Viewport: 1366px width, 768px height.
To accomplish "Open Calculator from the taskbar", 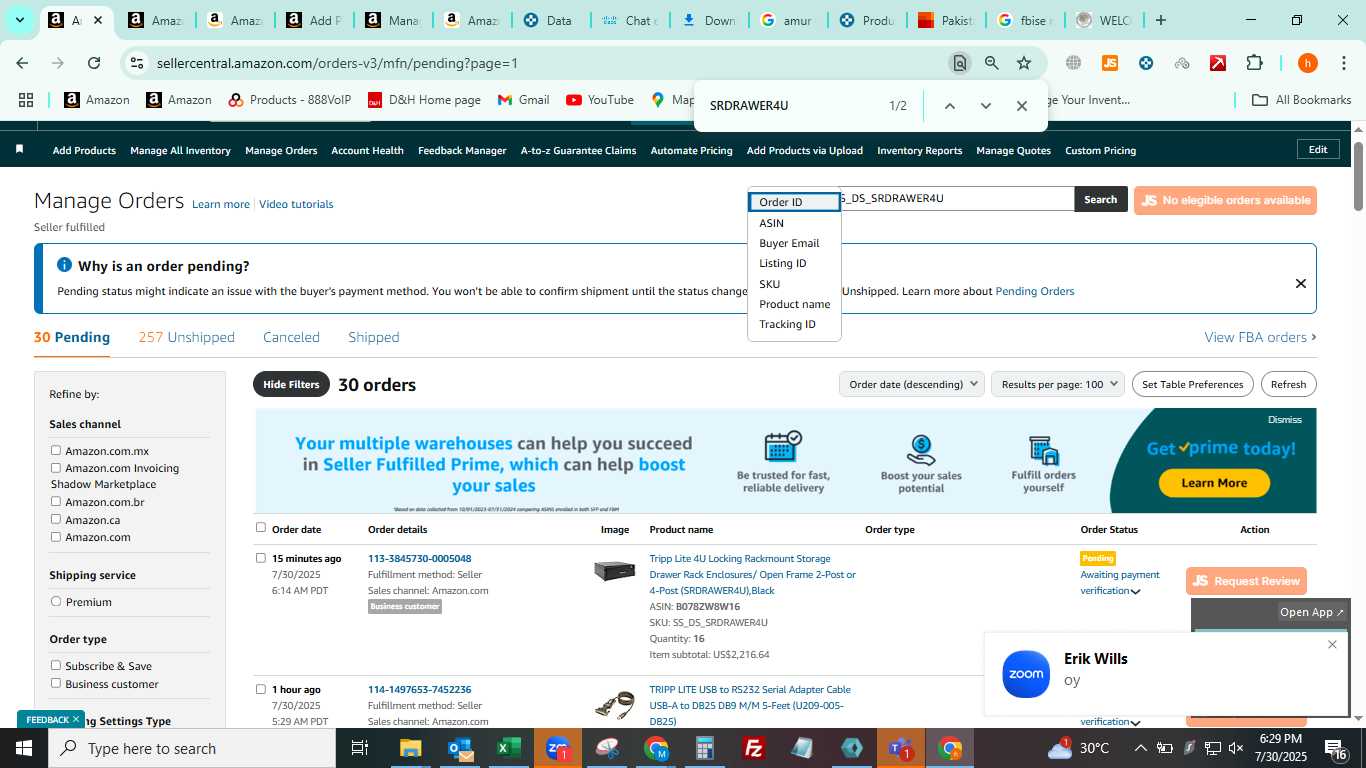I will click(x=705, y=748).
